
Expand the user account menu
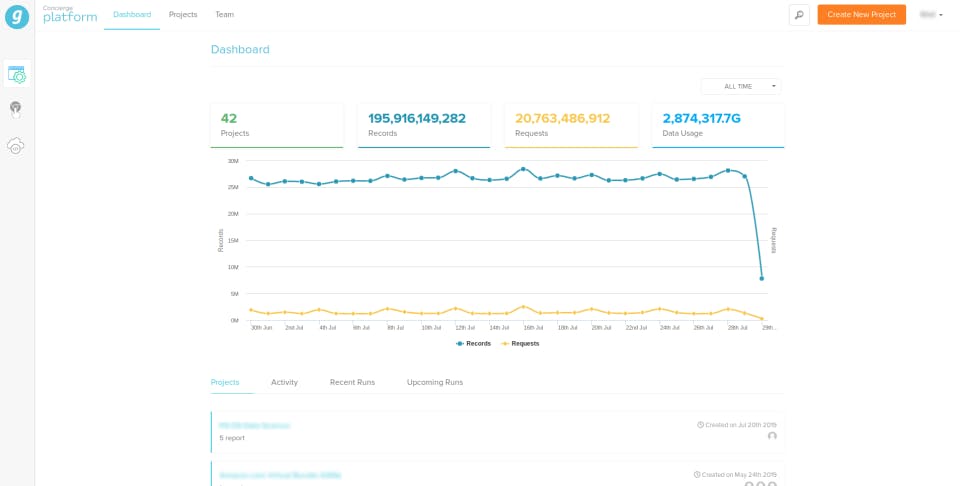point(931,15)
